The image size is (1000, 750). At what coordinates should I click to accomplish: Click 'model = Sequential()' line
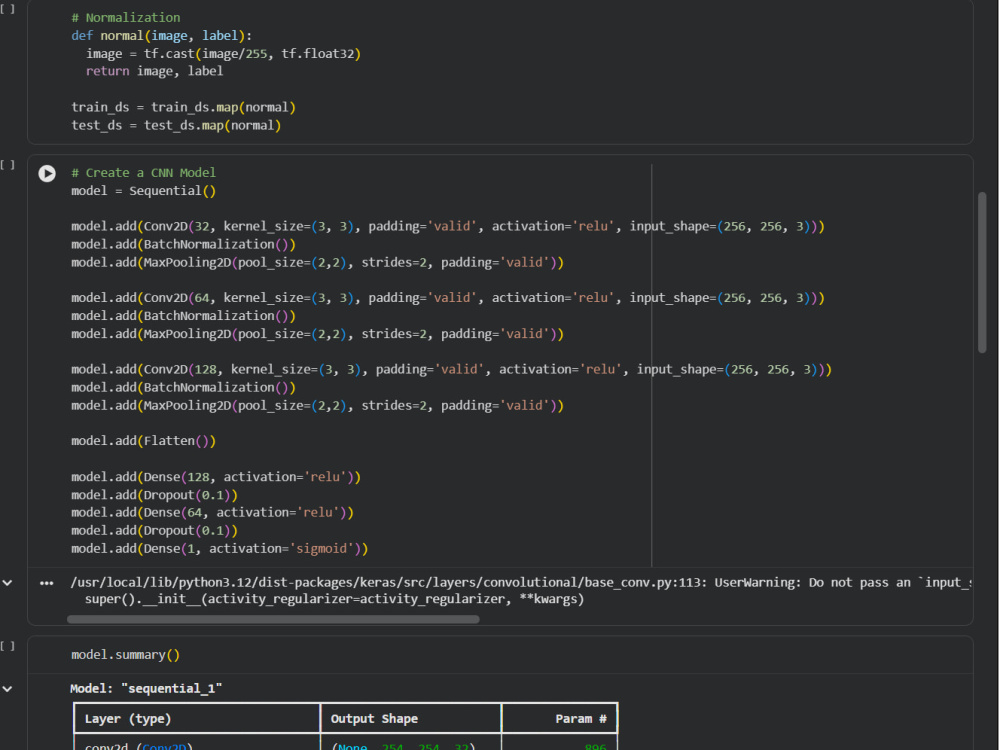pyautogui.click(x=143, y=191)
